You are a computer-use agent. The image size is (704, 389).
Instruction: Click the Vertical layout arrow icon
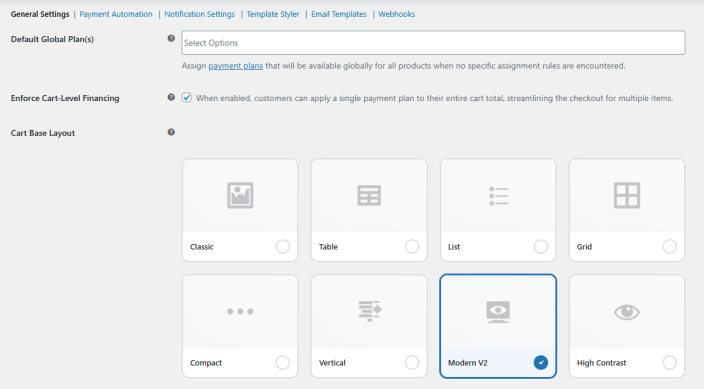(x=370, y=311)
